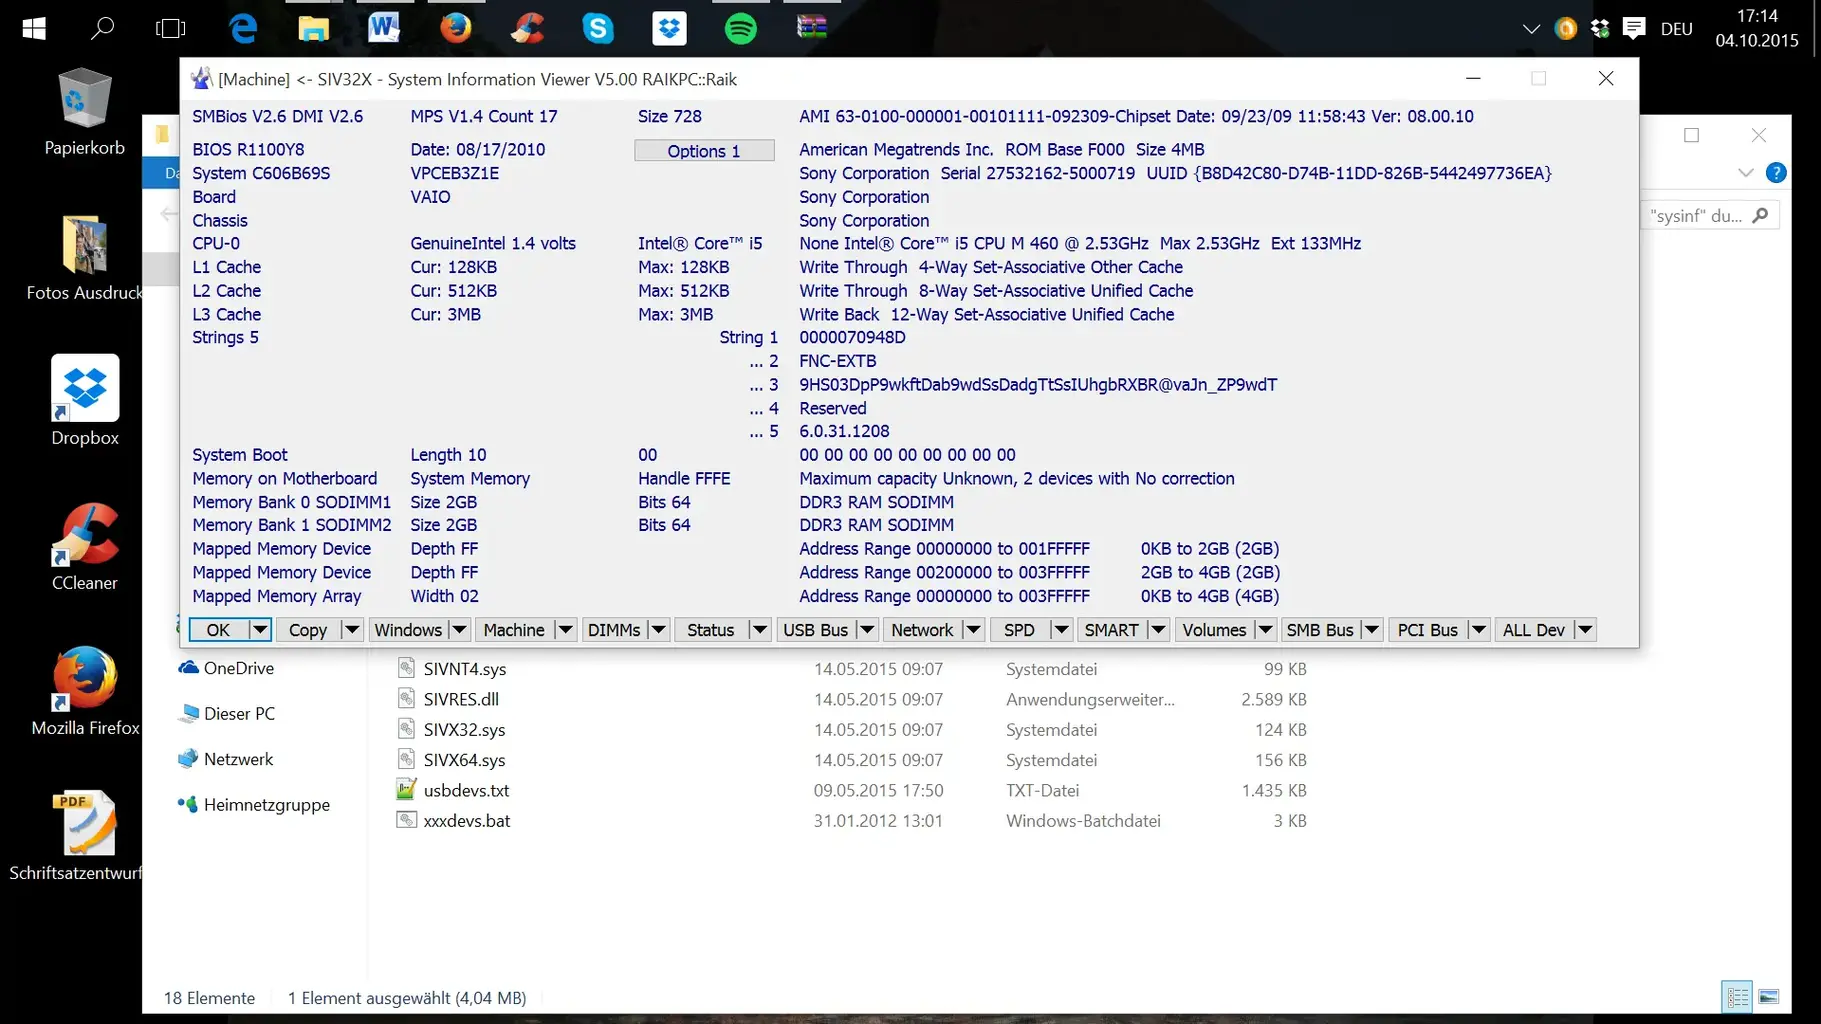
Task: Open Network dropdown arrow
Action: coord(973,630)
